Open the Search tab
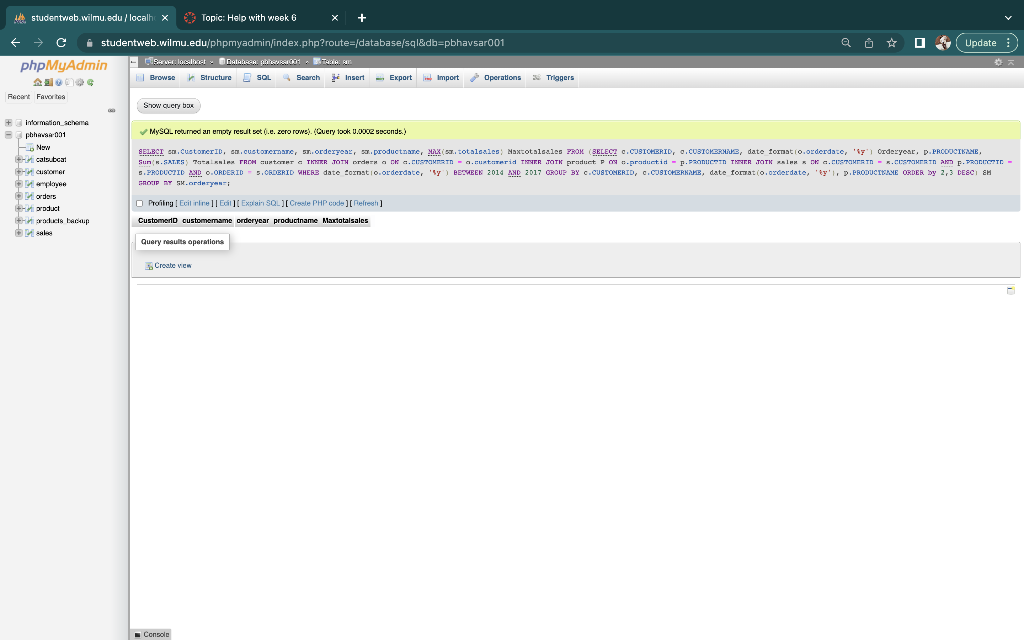1024x640 pixels. click(301, 78)
